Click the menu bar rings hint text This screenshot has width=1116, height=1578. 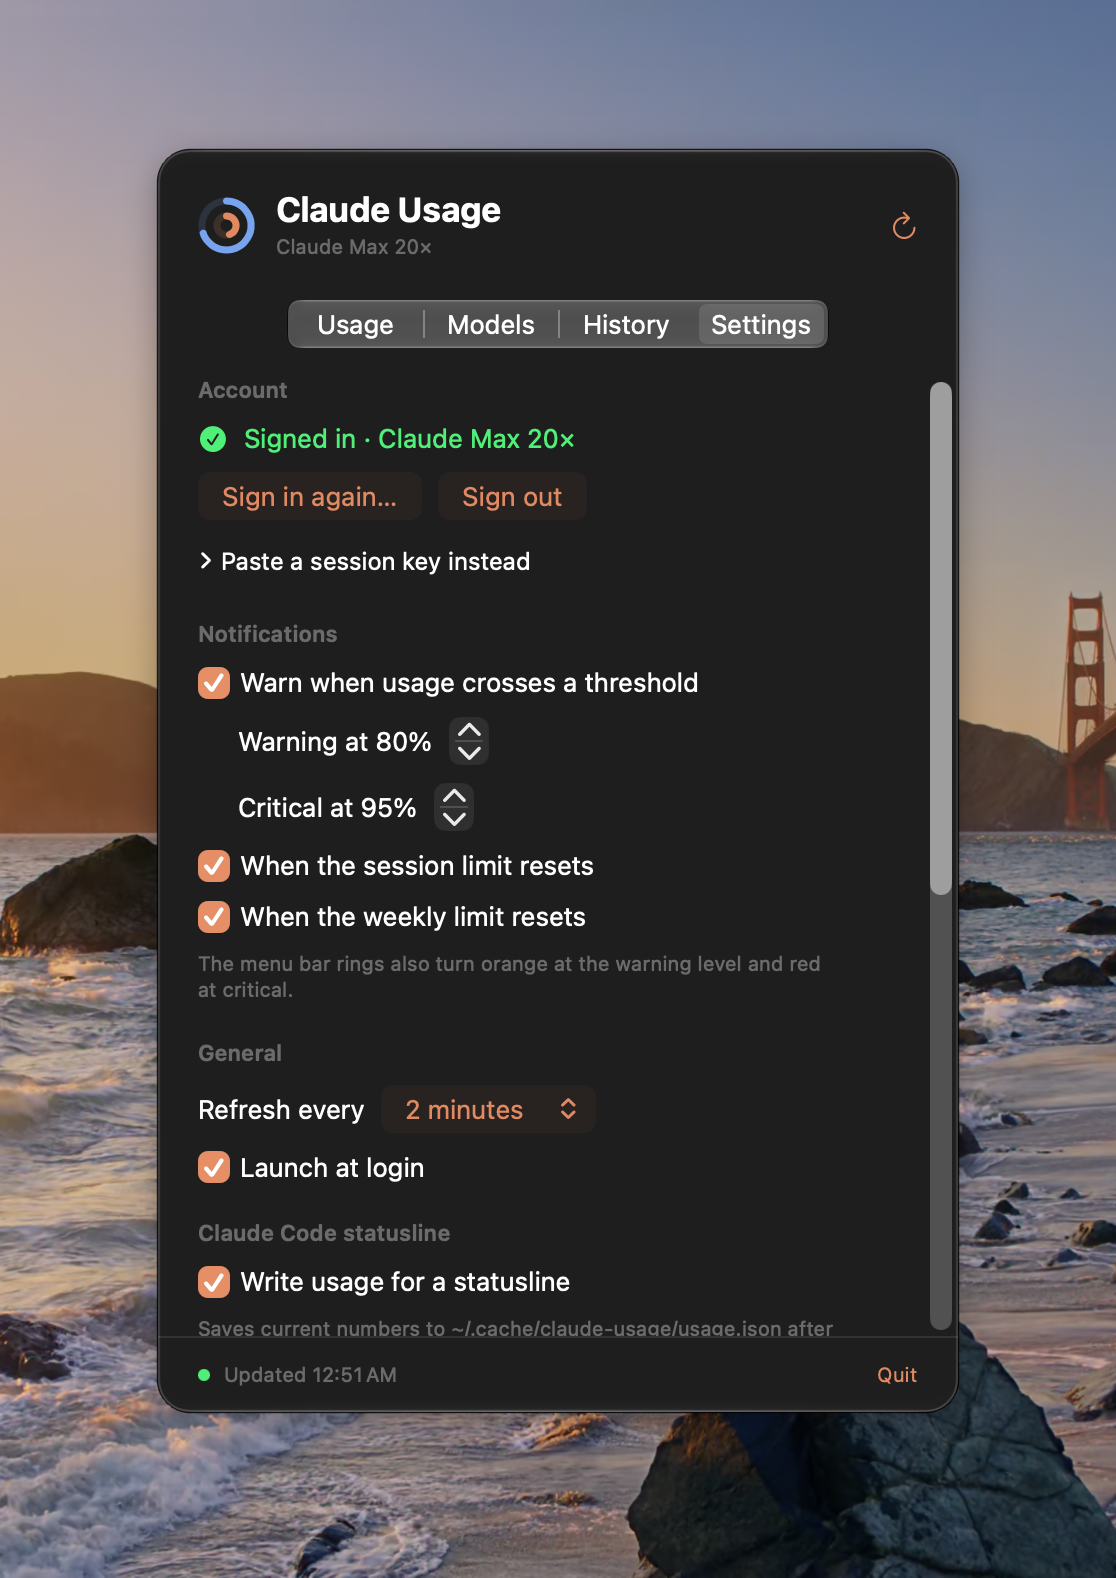509,977
